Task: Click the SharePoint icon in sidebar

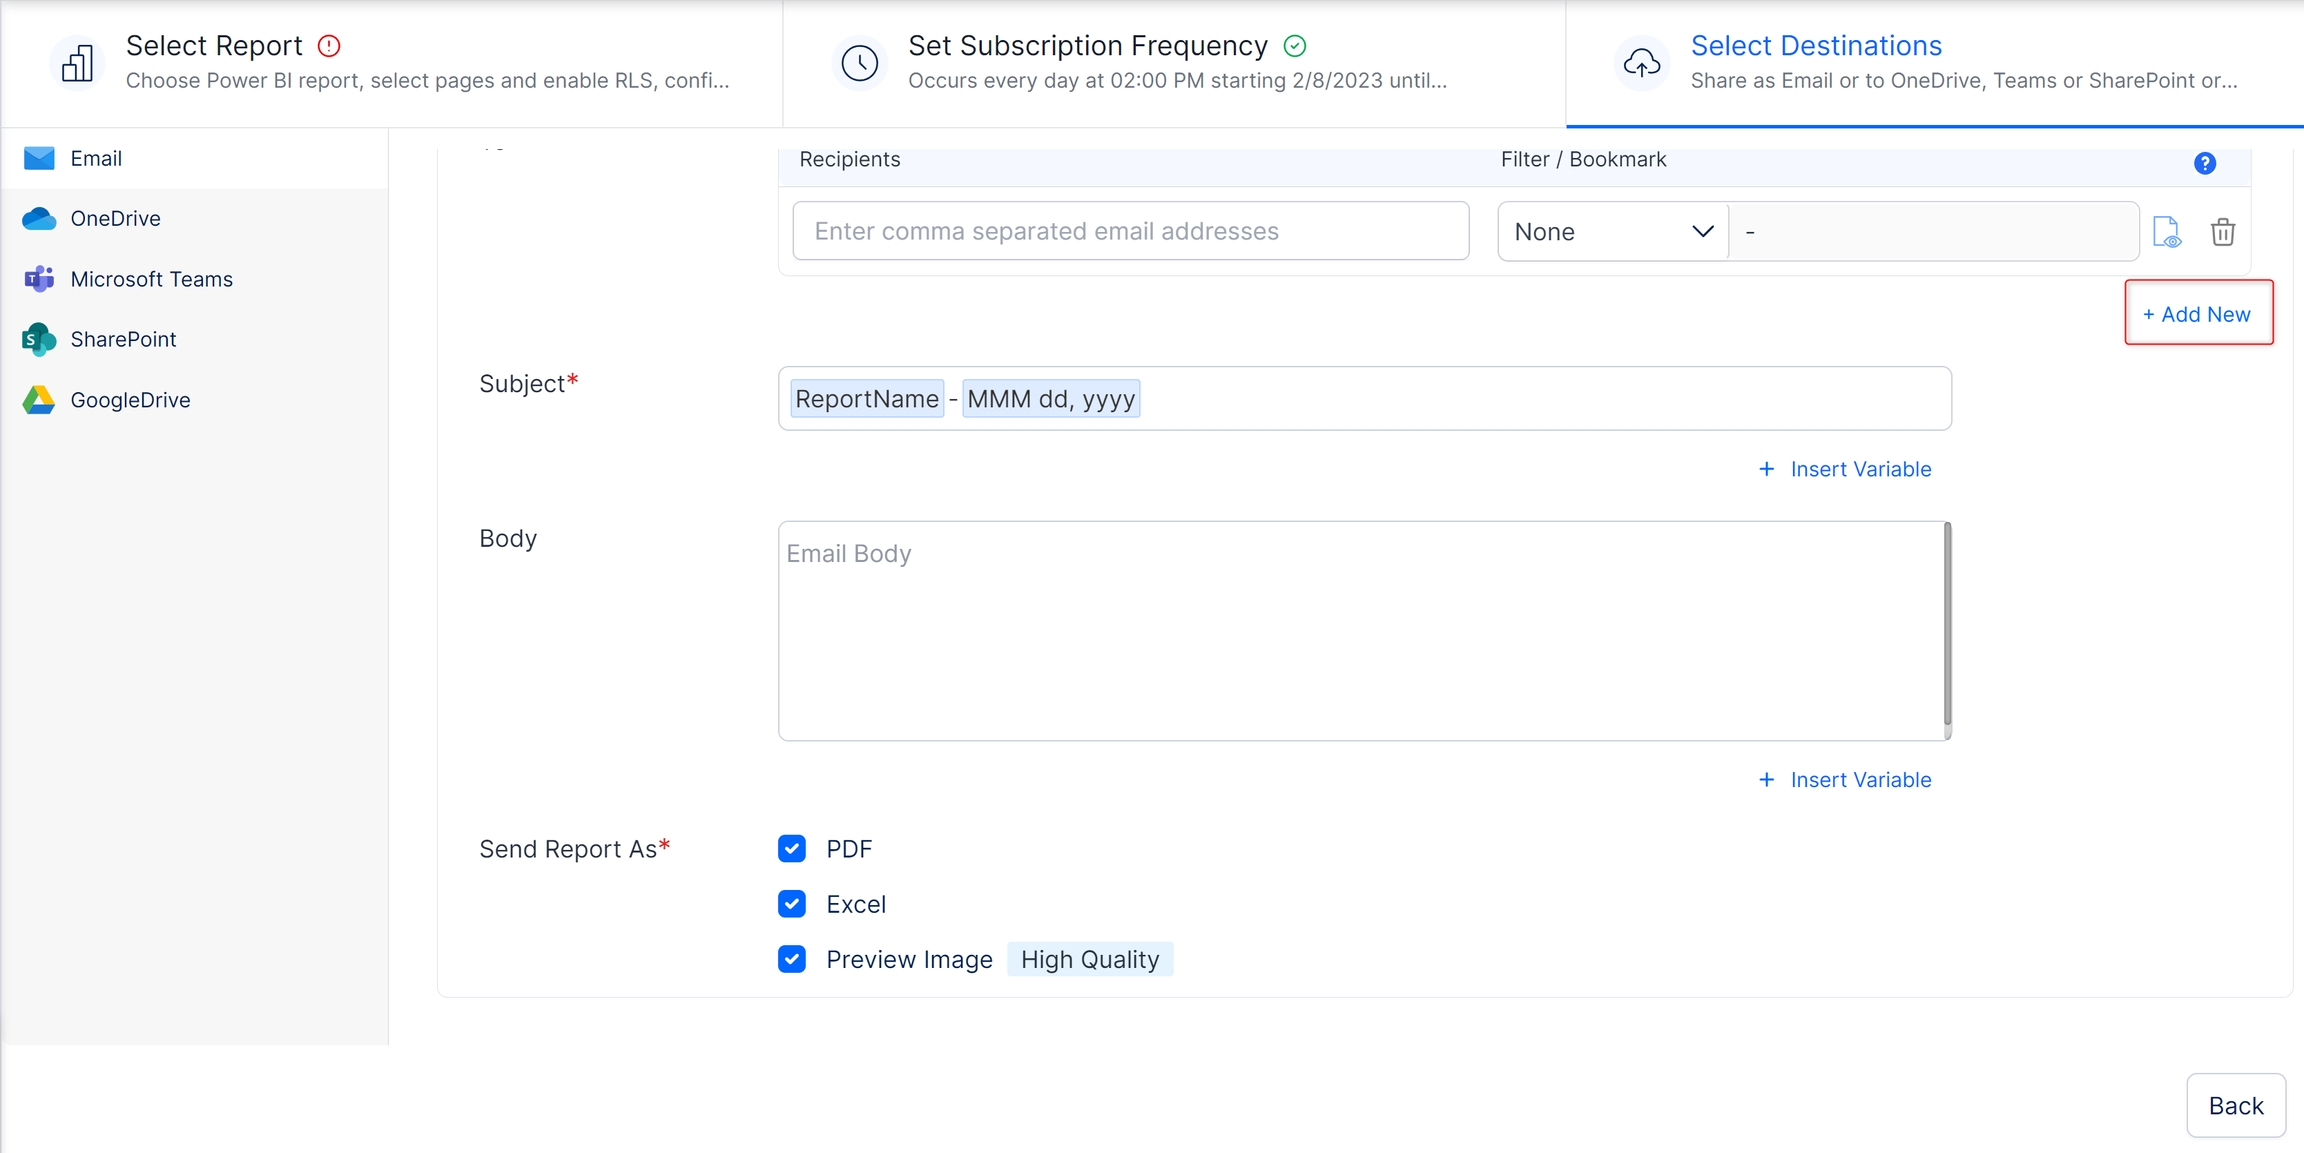Action: click(39, 340)
